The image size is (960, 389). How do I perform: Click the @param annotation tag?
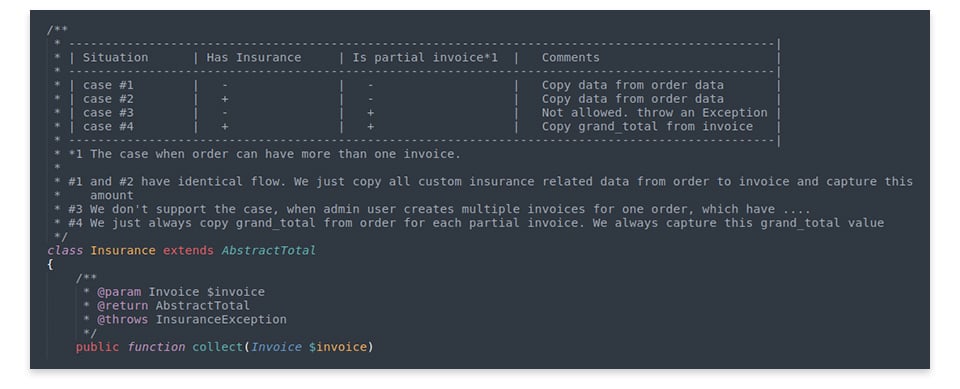tap(119, 292)
